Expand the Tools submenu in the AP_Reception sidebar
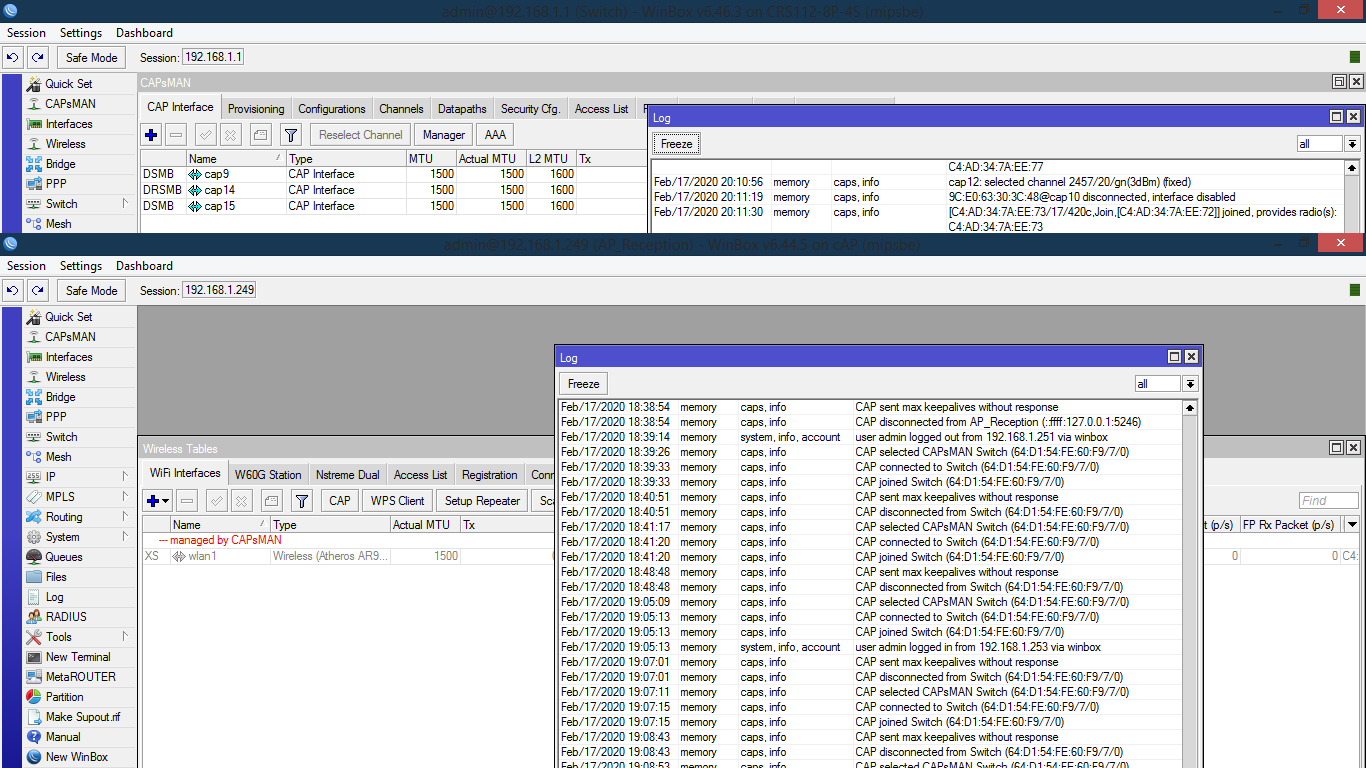This screenshot has height=768, width=1366. pyautogui.click(x=126, y=637)
